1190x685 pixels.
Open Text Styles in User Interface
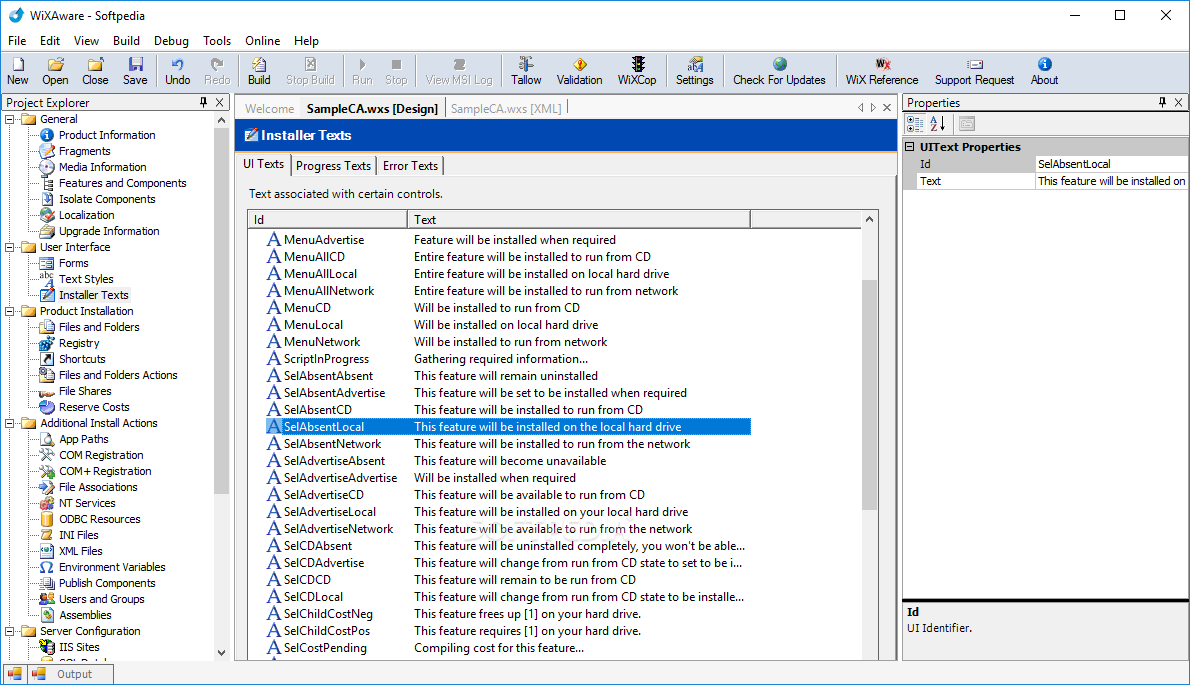pos(86,279)
